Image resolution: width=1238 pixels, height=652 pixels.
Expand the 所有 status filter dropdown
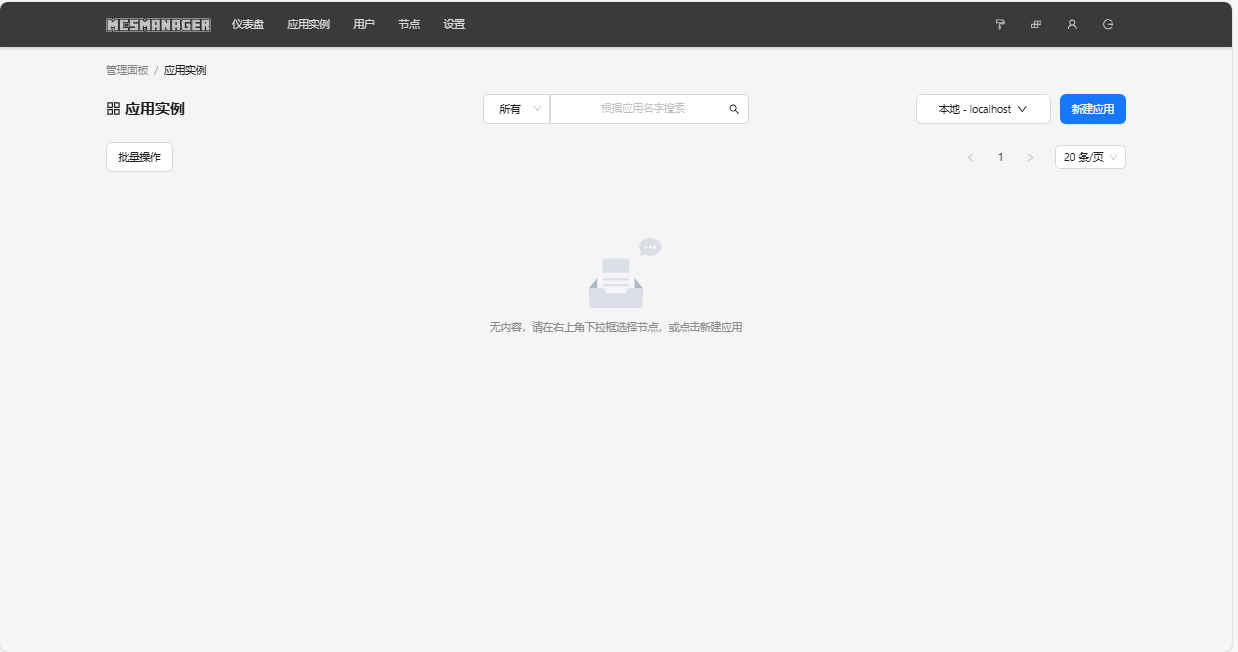pyautogui.click(x=516, y=109)
